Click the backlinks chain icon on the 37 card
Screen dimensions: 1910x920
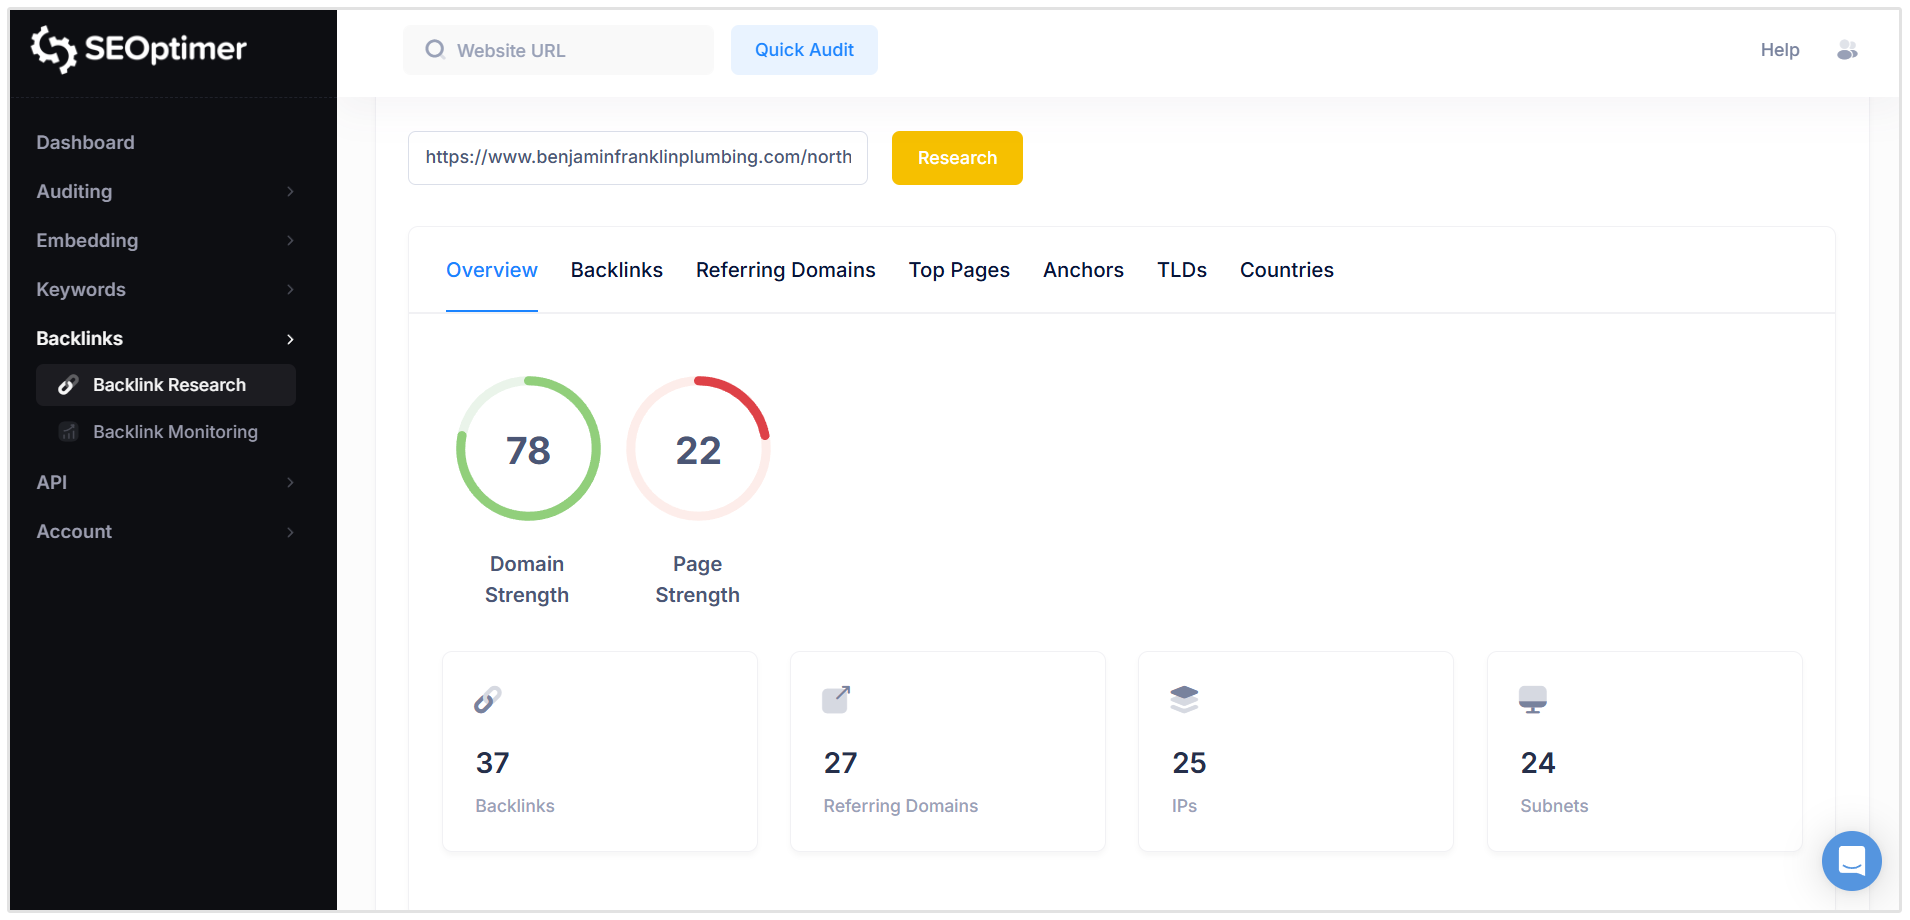(x=489, y=699)
